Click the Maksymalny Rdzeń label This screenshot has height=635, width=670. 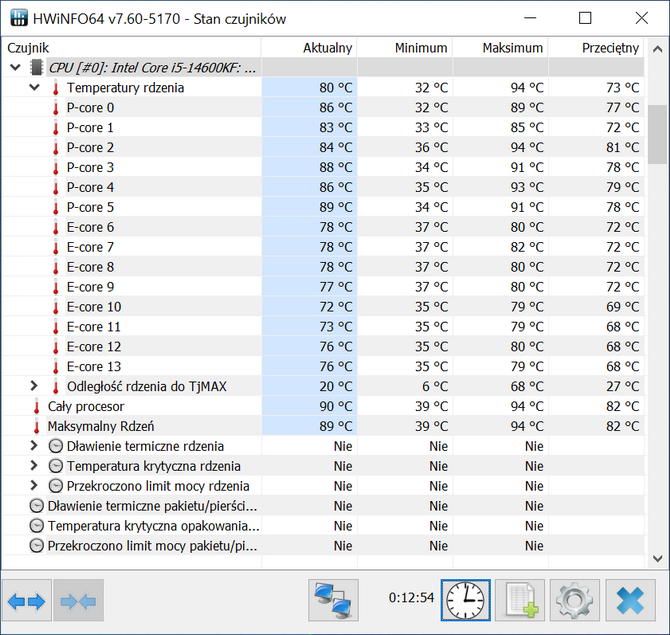101,426
